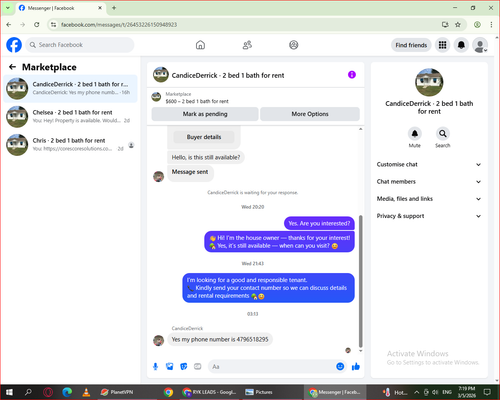Open the Groups icon in top navigation
Screen dimensions: 500x400
pyautogui.click(x=294, y=45)
